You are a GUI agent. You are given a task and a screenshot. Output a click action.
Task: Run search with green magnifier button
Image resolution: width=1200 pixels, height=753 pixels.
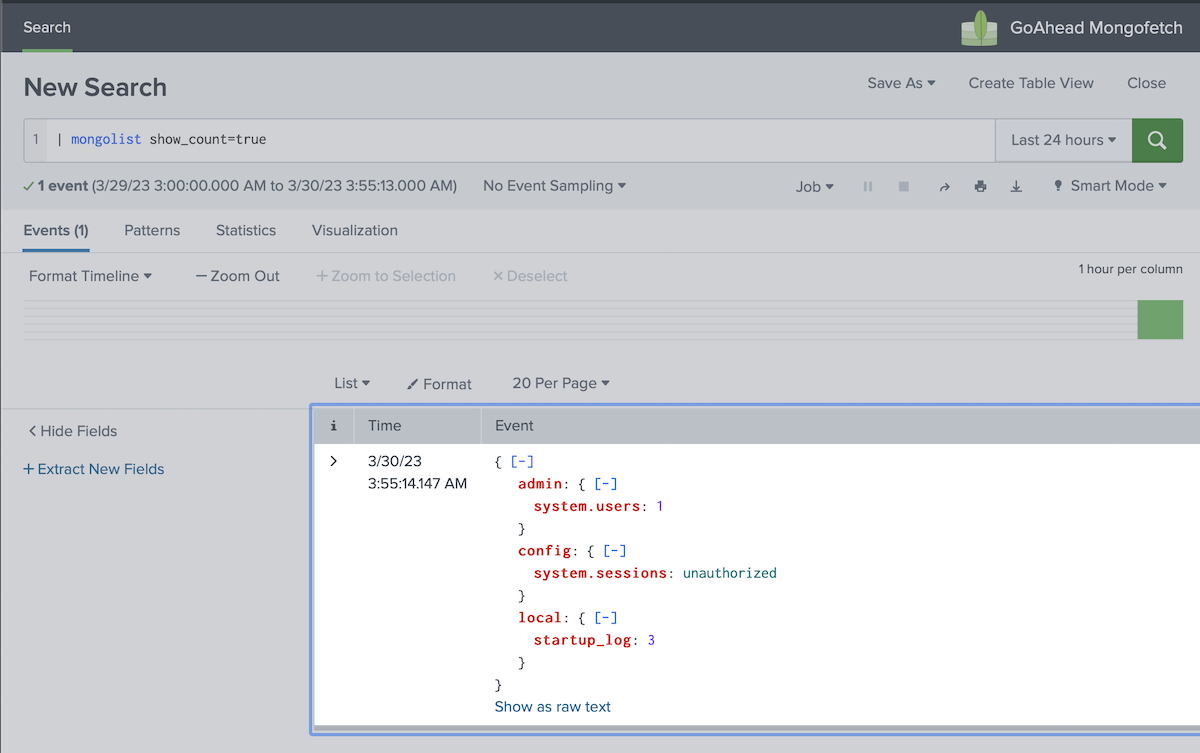(x=1157, y=140)
